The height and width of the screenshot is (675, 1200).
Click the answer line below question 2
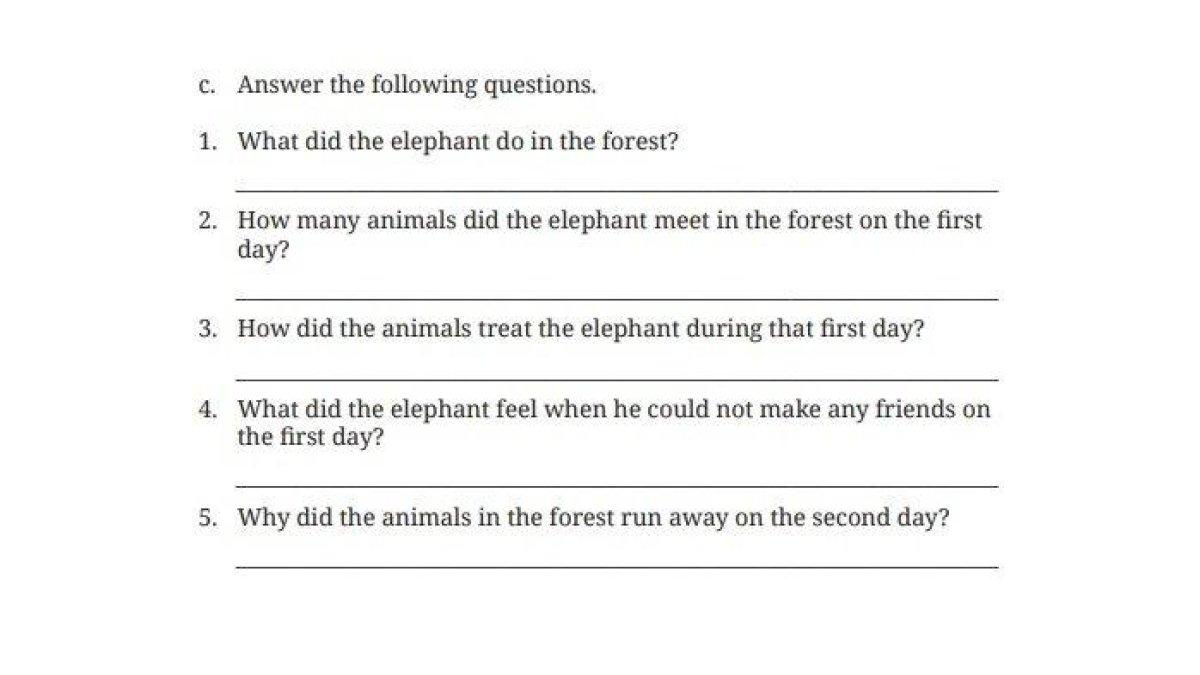(x=616, y=298)
